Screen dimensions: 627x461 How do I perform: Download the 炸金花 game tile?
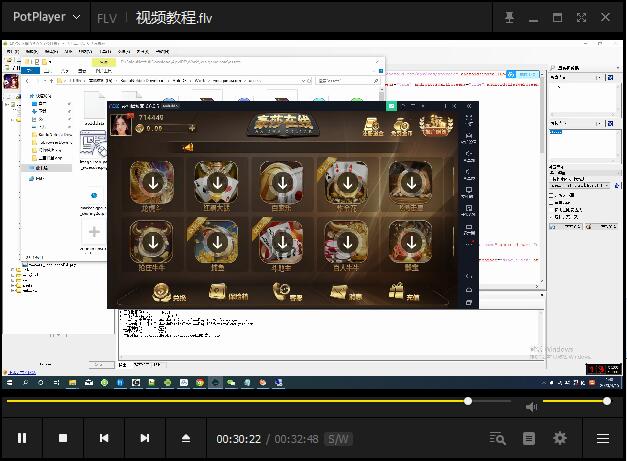click(x=347, y=183)
